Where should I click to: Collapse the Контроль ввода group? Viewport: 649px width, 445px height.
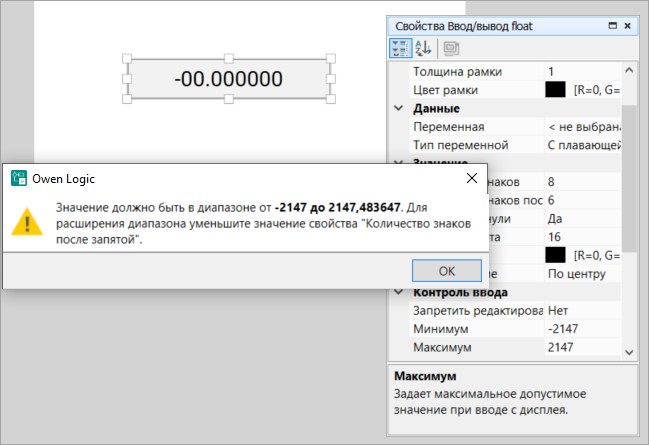coord(398,292)
